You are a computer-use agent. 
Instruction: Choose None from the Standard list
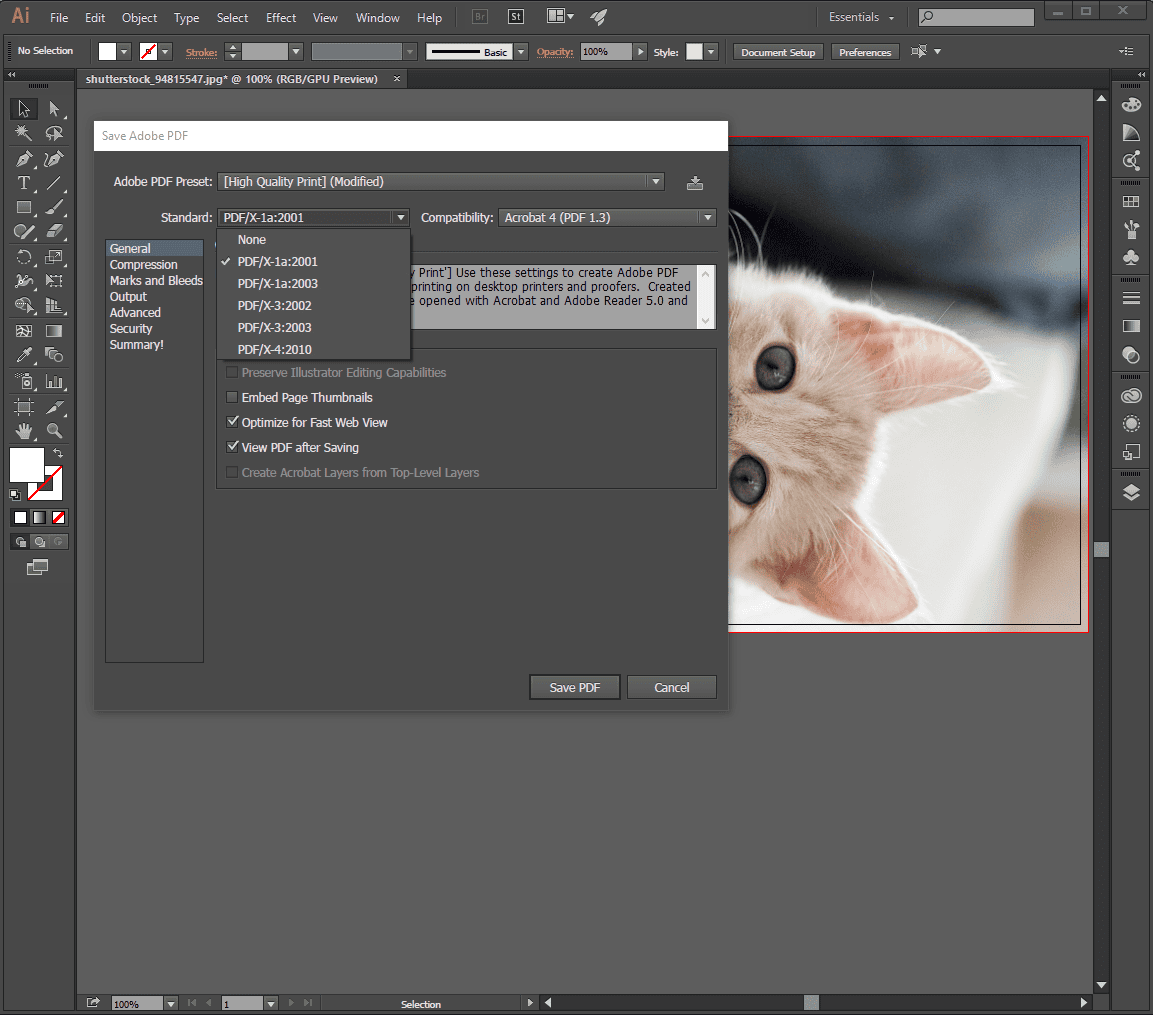tap(251, 240)
